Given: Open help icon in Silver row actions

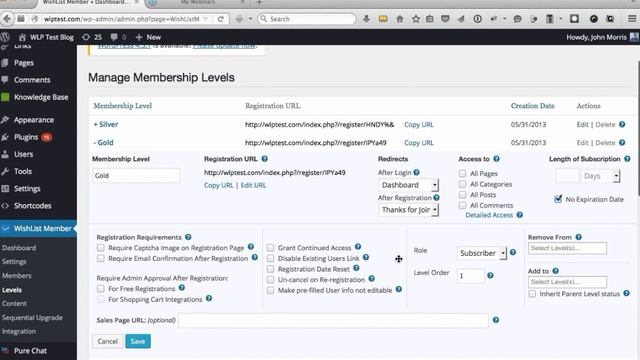Looking at the screenshot, I should [x=622, y=124].
